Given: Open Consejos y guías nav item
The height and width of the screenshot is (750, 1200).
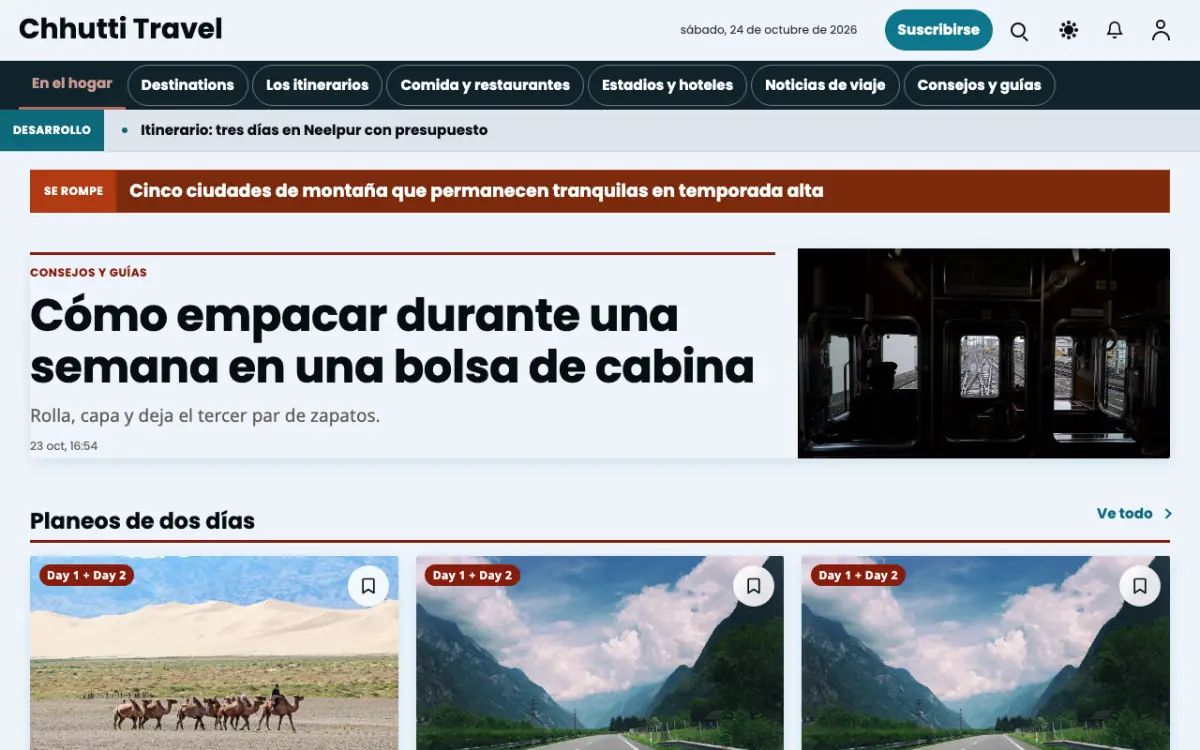Looking at the screenshot, I should coord(979,85).
